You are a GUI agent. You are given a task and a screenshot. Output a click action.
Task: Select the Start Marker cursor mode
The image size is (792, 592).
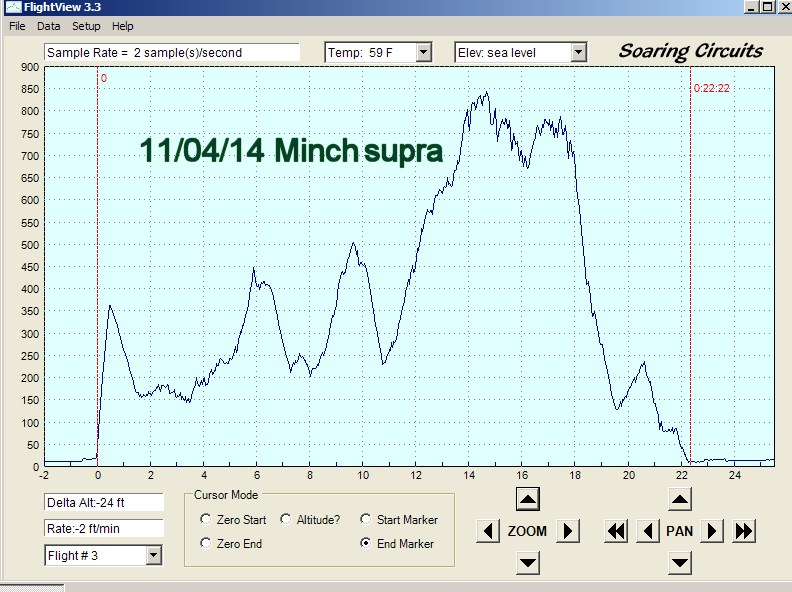point(365,519)
